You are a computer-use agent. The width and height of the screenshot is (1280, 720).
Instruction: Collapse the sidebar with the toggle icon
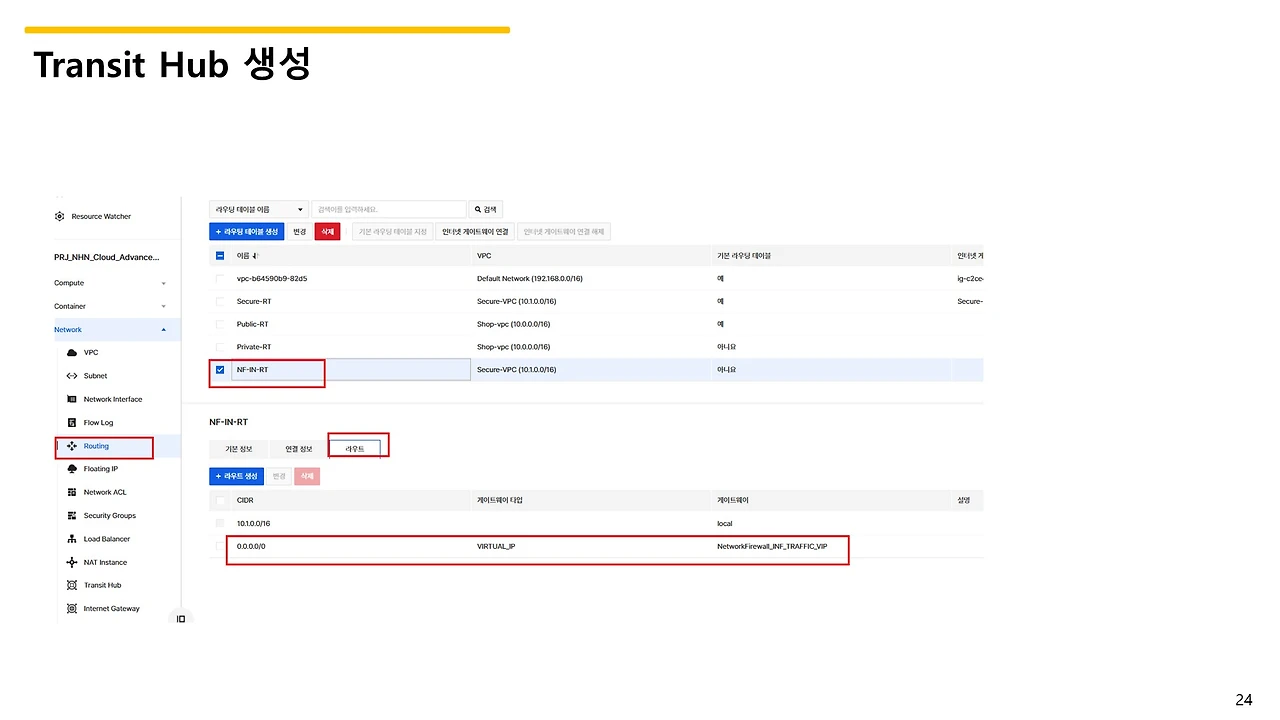coord(181,619)
